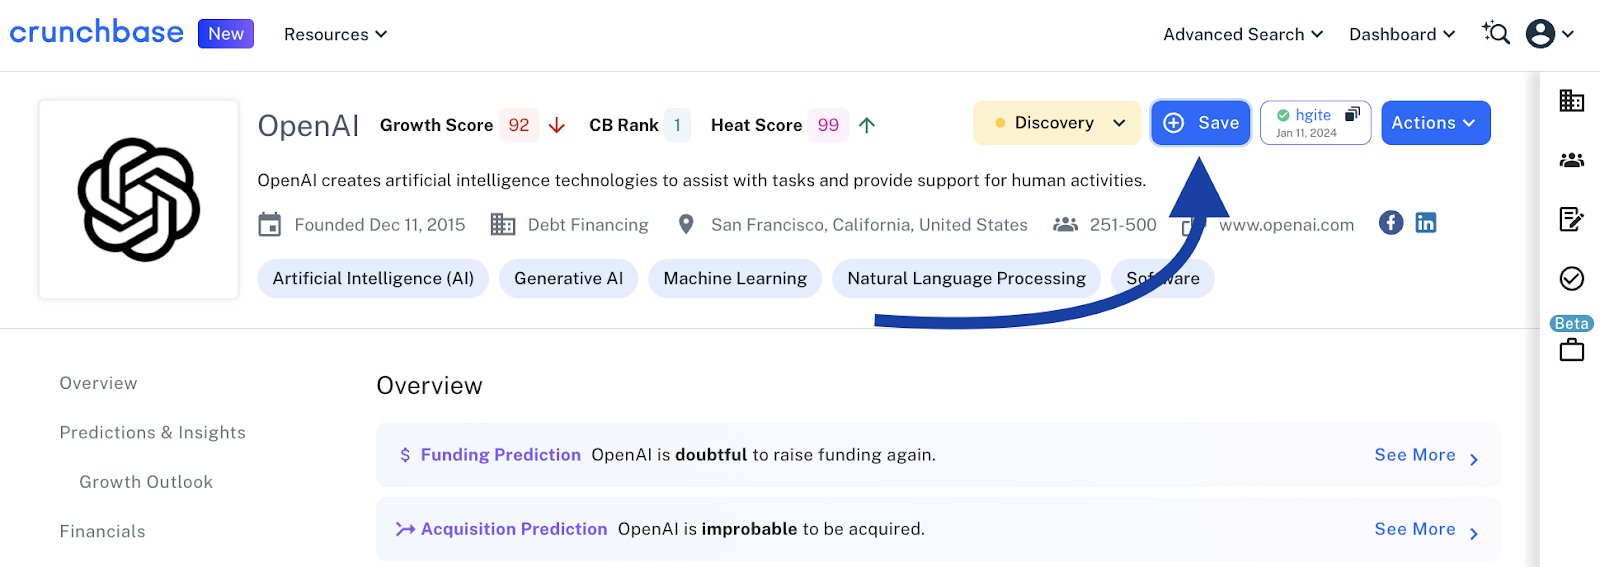Click the CB Rank value 1

point(677,125)
